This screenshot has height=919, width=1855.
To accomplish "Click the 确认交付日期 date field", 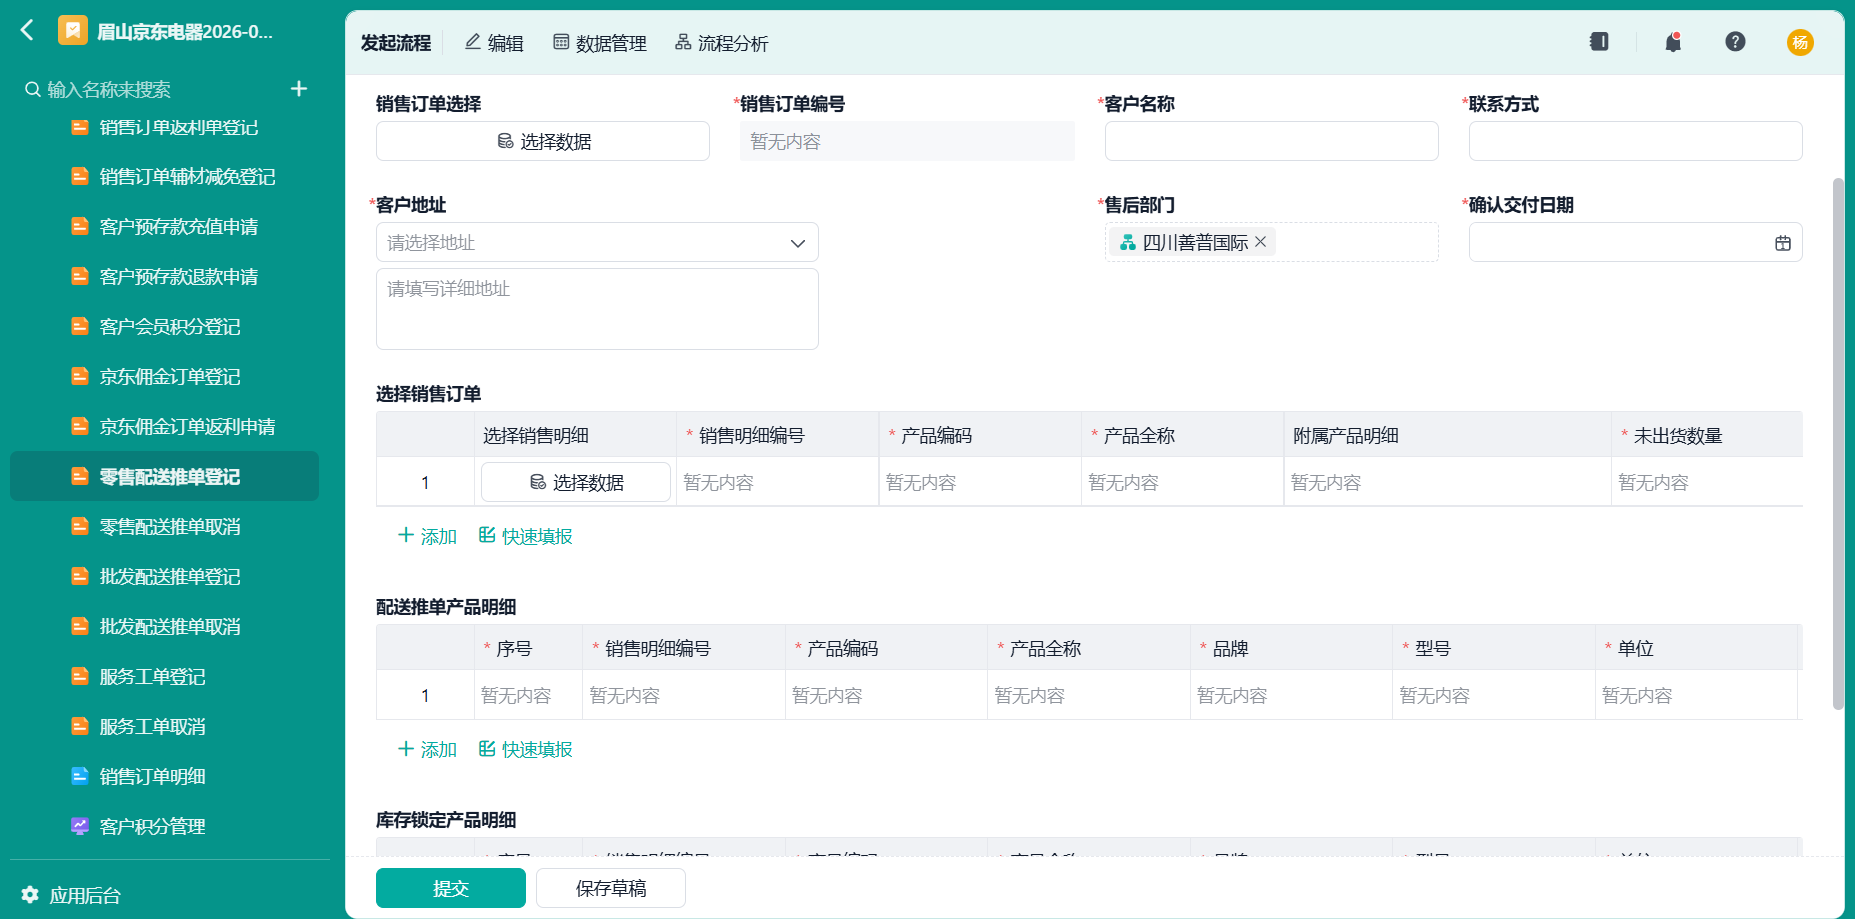I will (x=1635, y=242).
